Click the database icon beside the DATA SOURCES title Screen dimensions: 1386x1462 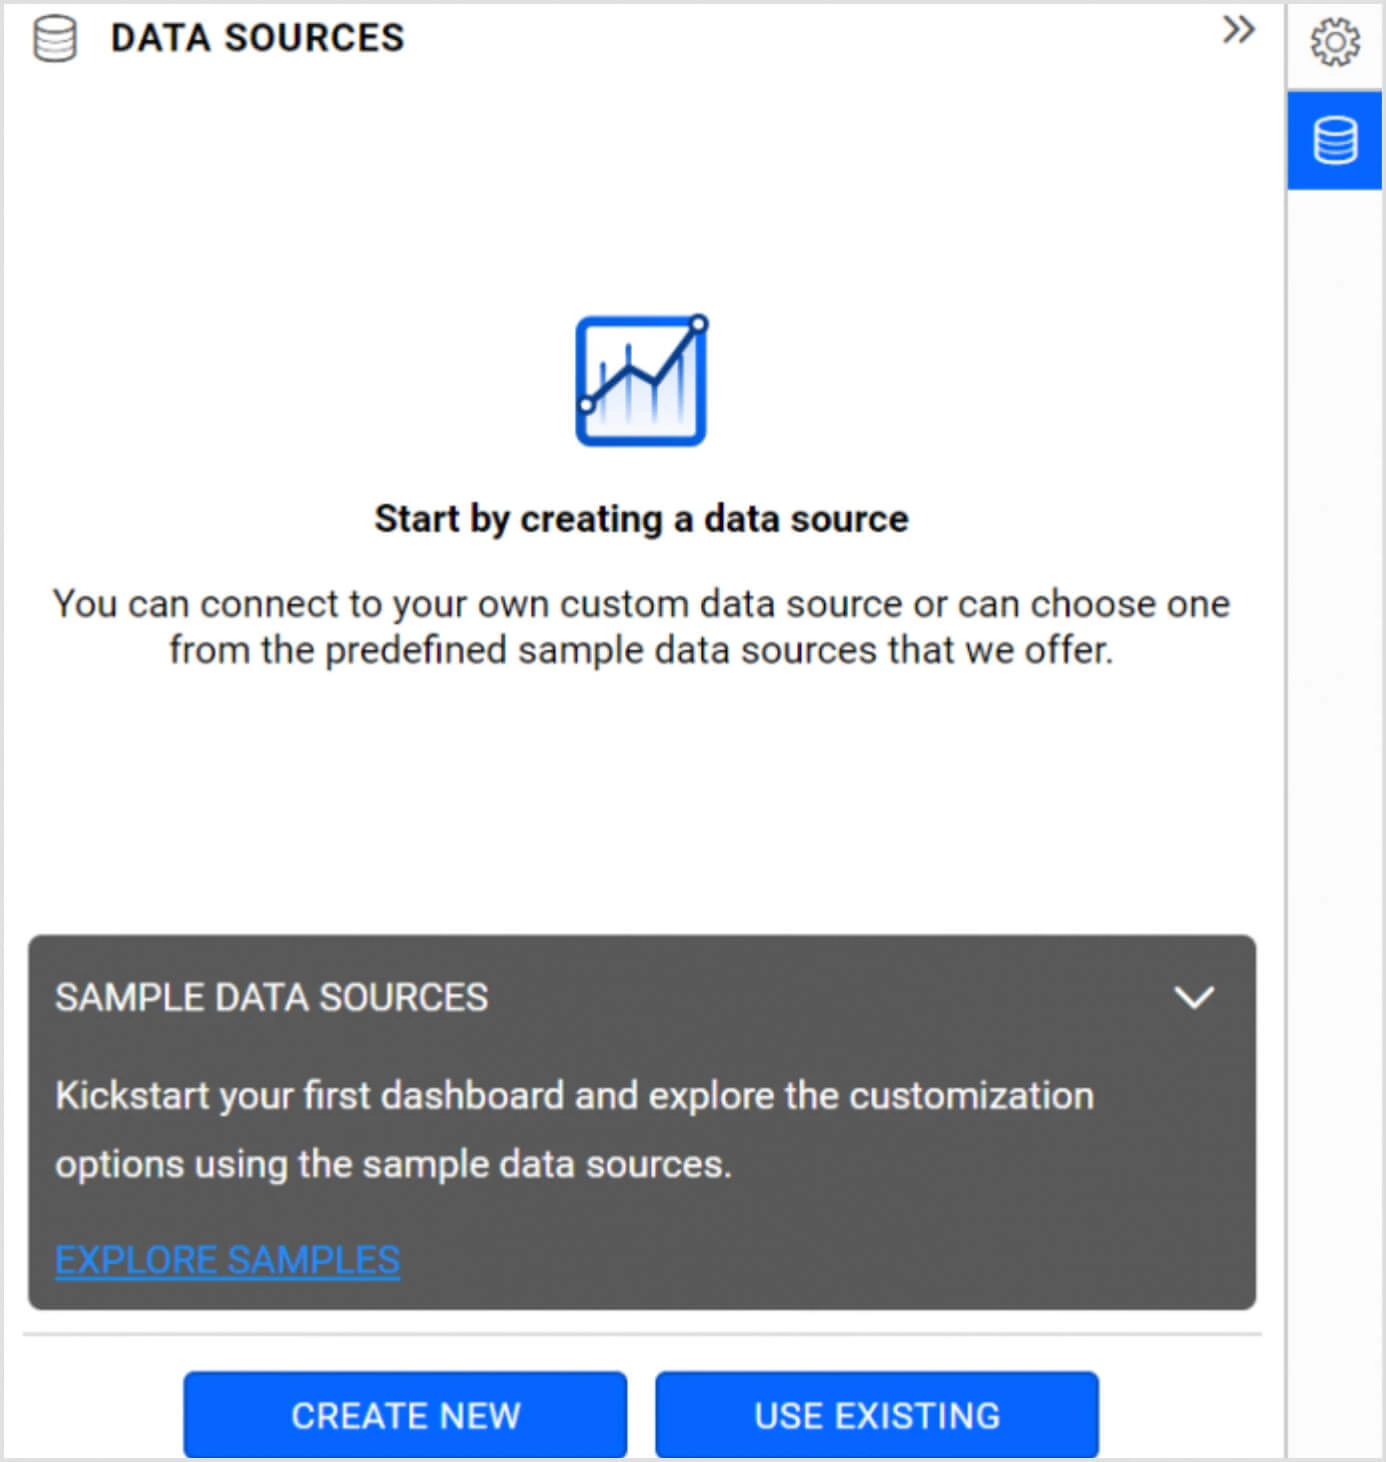[54, 39]
